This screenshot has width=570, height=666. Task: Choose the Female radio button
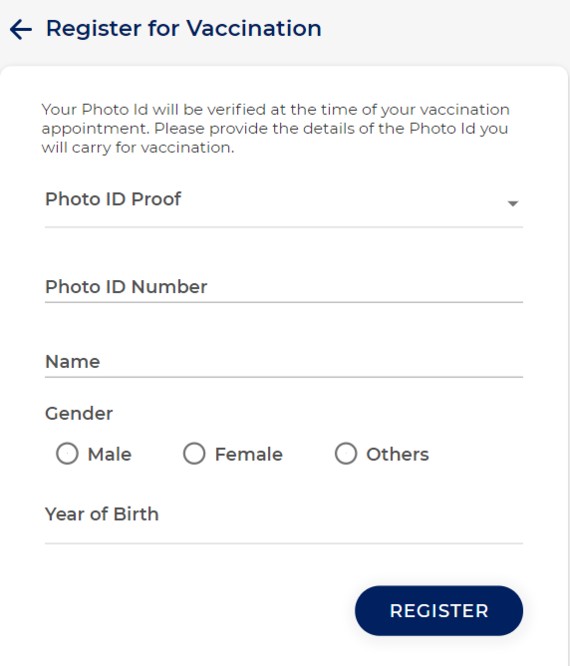(194, 454)
